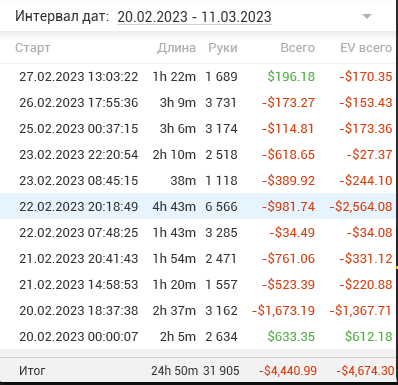398x385 pixels.
Task: Select the session started 27.02.2023 13:03:22
Action: 198,77
